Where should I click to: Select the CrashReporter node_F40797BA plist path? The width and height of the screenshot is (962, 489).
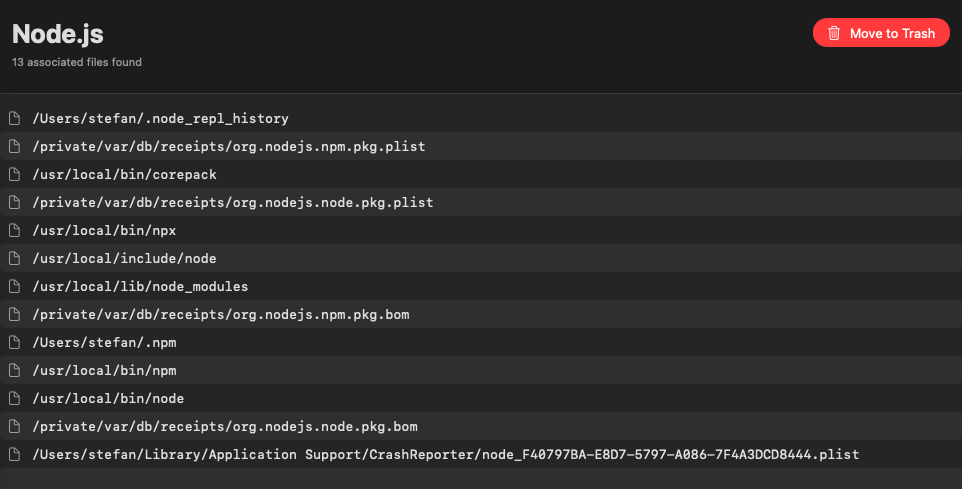445,455
